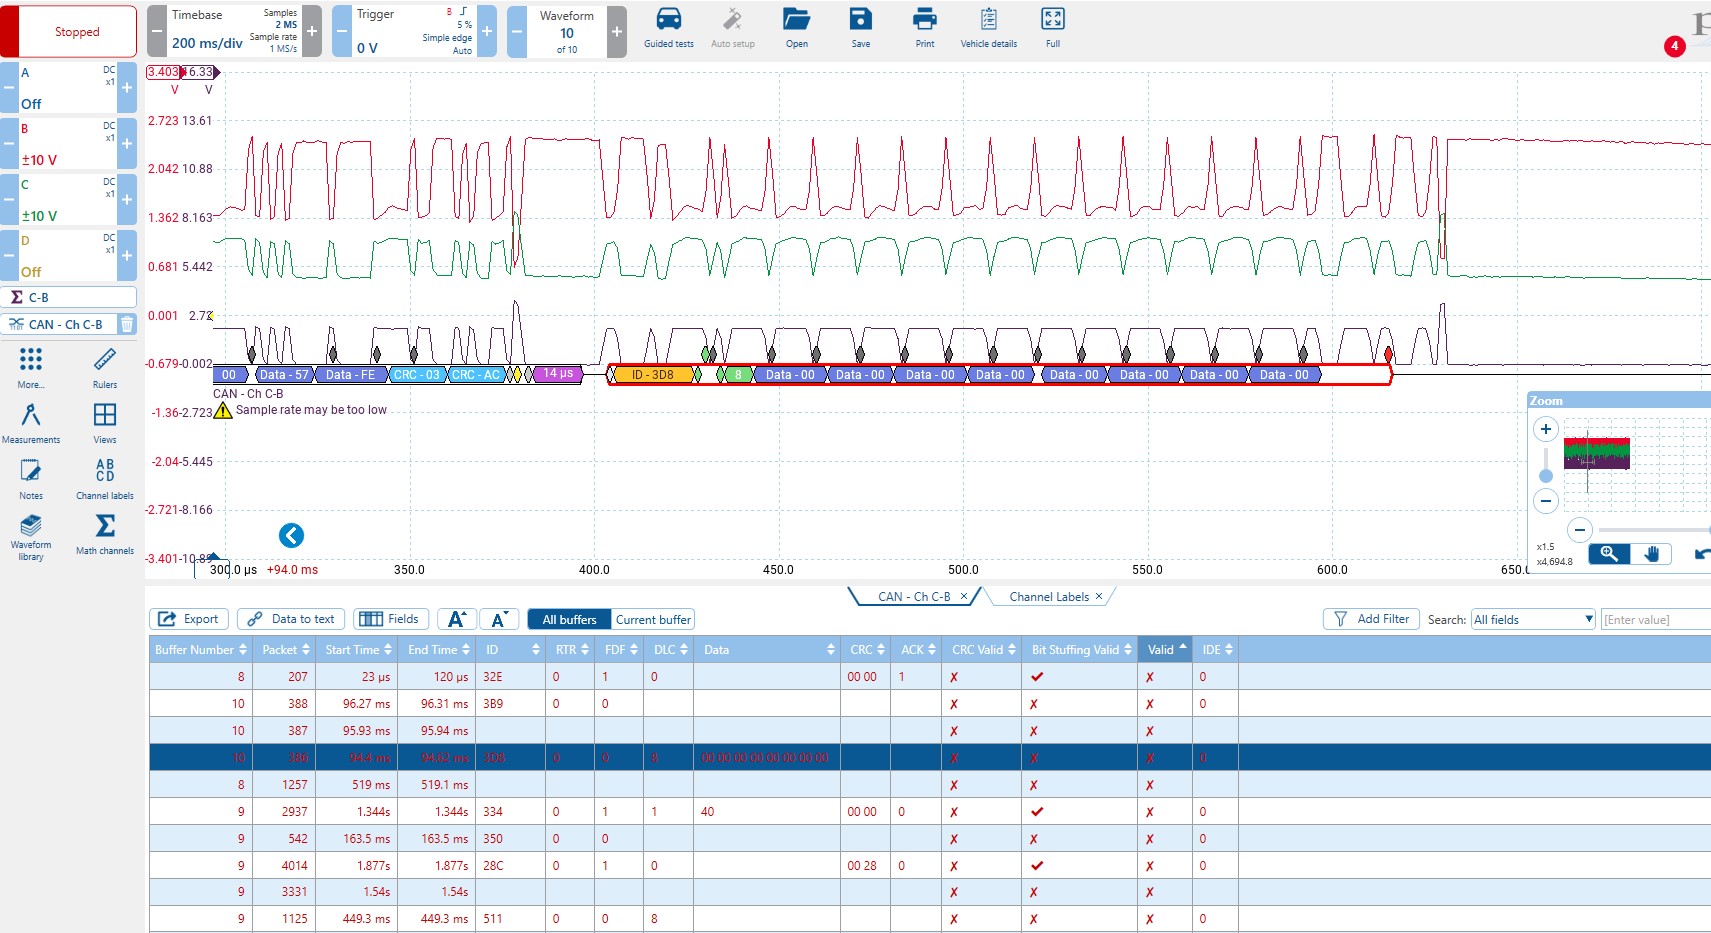Sort table by Buffer Number column
This screenshot has height=933, width=1711.
[x=200, y=650]
